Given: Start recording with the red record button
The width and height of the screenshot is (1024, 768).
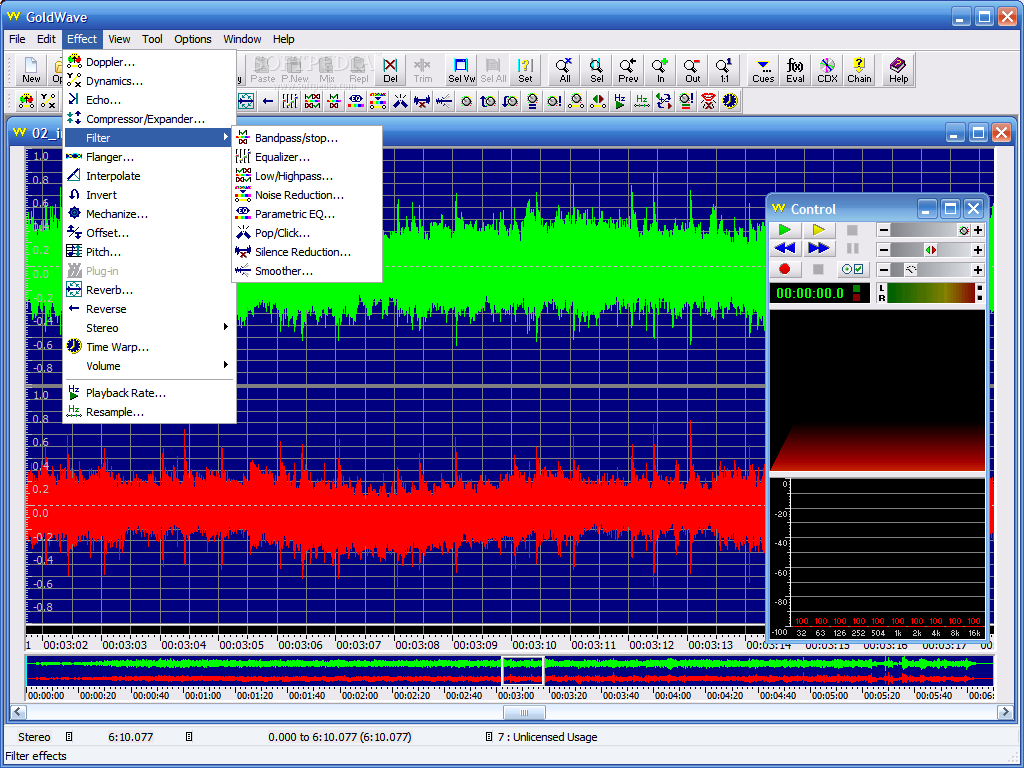Looking at the screenshot, I should 785,269.
